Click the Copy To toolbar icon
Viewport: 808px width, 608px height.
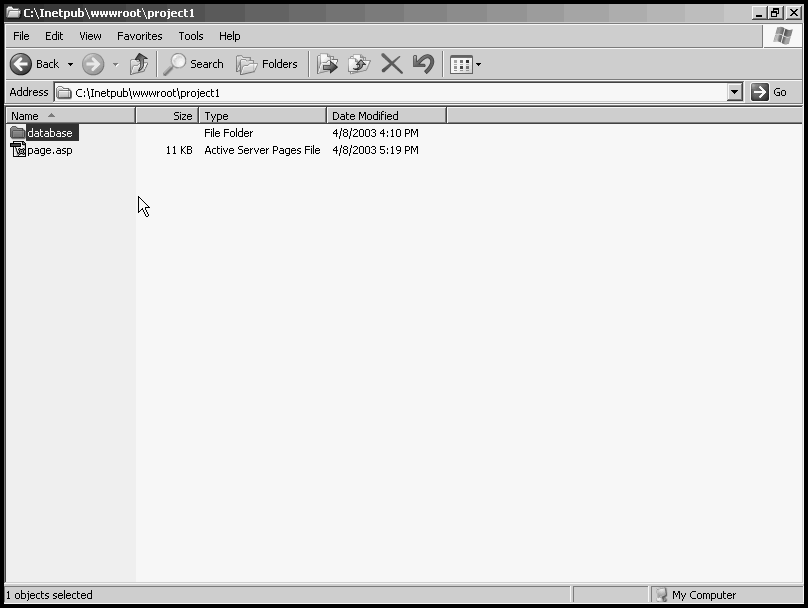click(359, 64)
